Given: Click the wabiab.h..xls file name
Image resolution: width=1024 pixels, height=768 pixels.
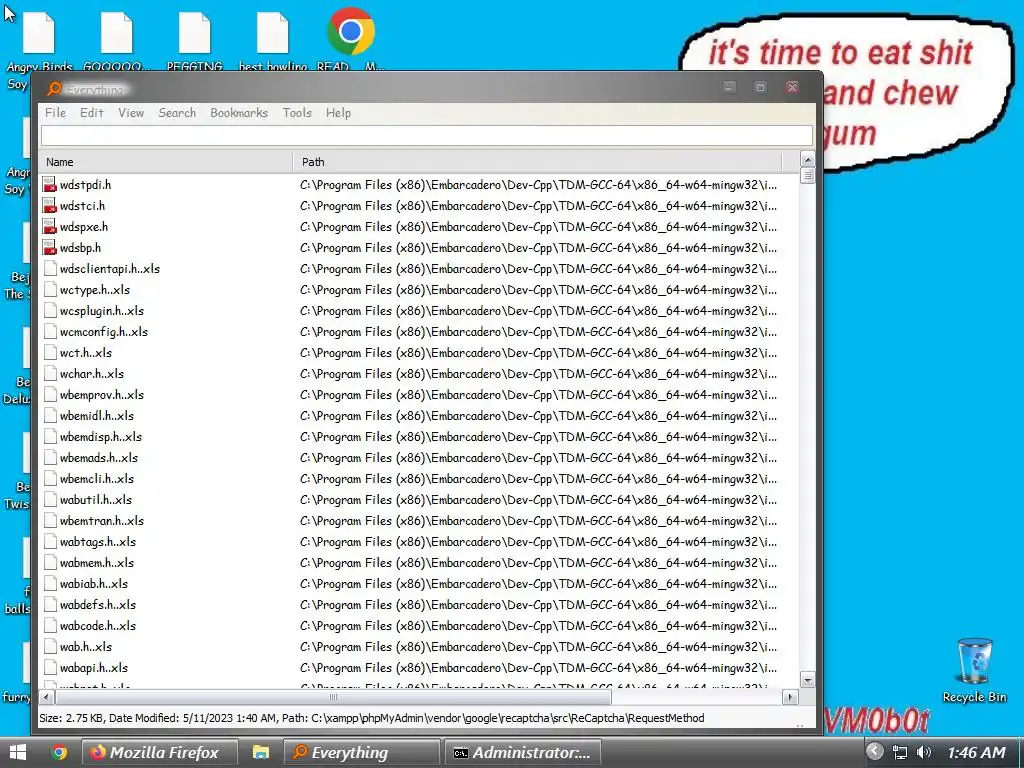Looking at the screenshot, I should (94, 584).
